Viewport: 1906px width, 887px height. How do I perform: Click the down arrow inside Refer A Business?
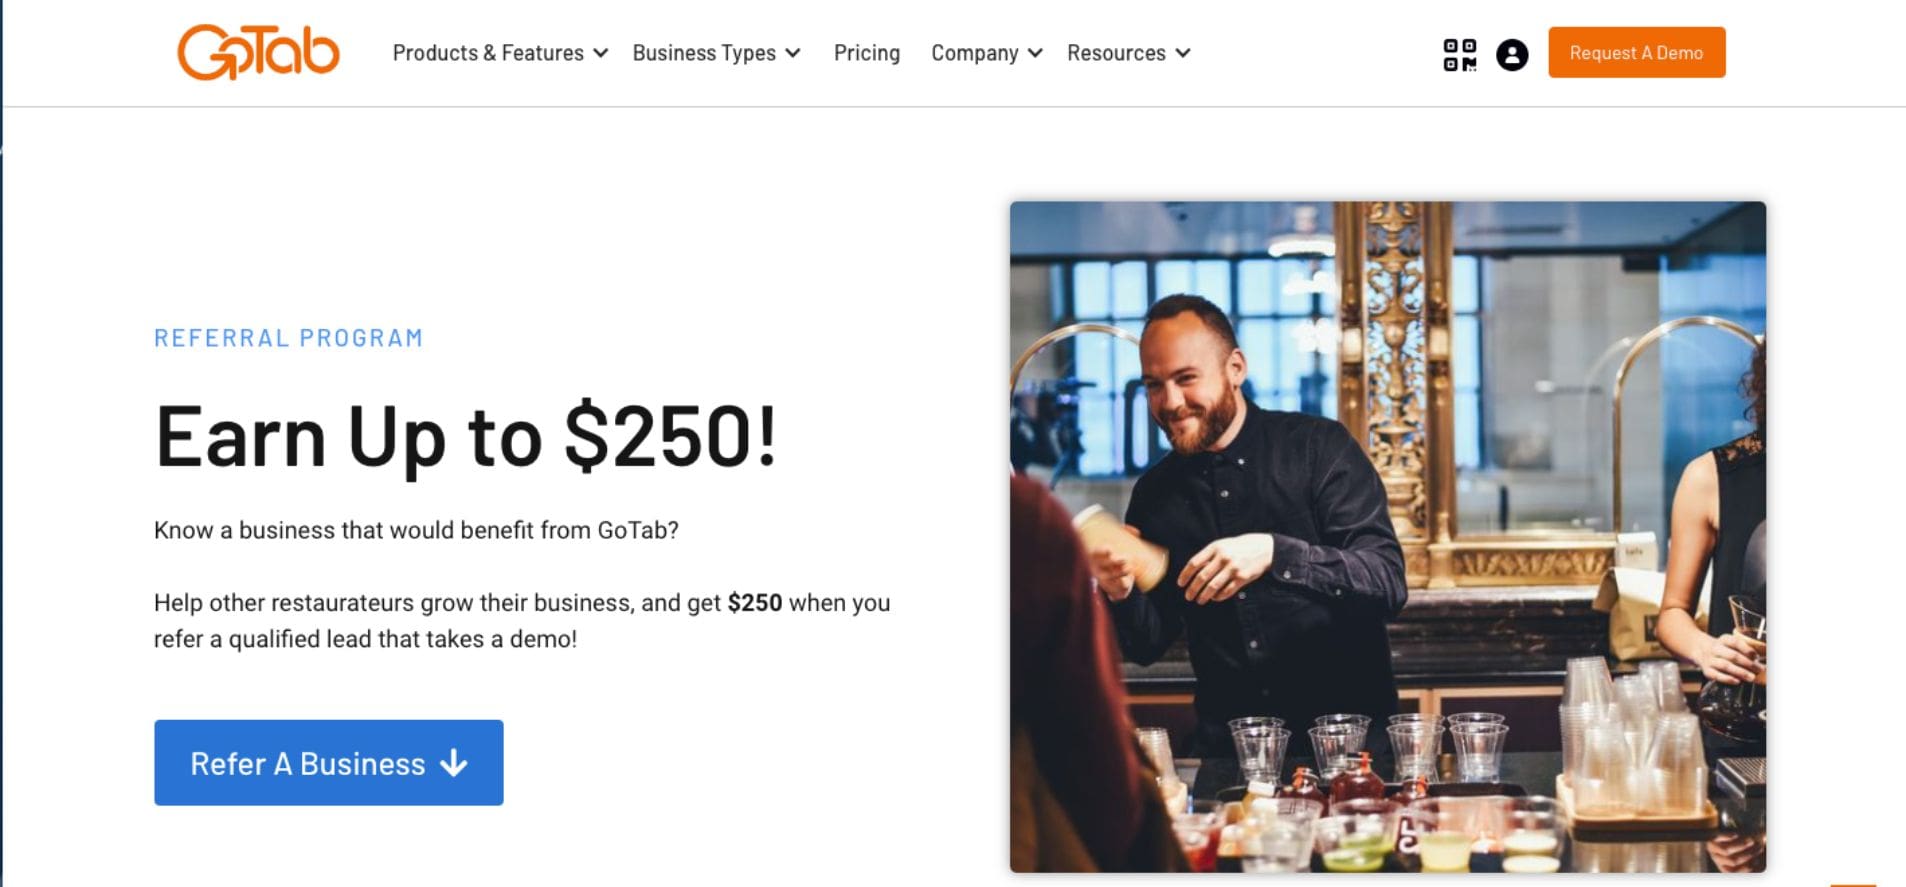pos(455,763)
